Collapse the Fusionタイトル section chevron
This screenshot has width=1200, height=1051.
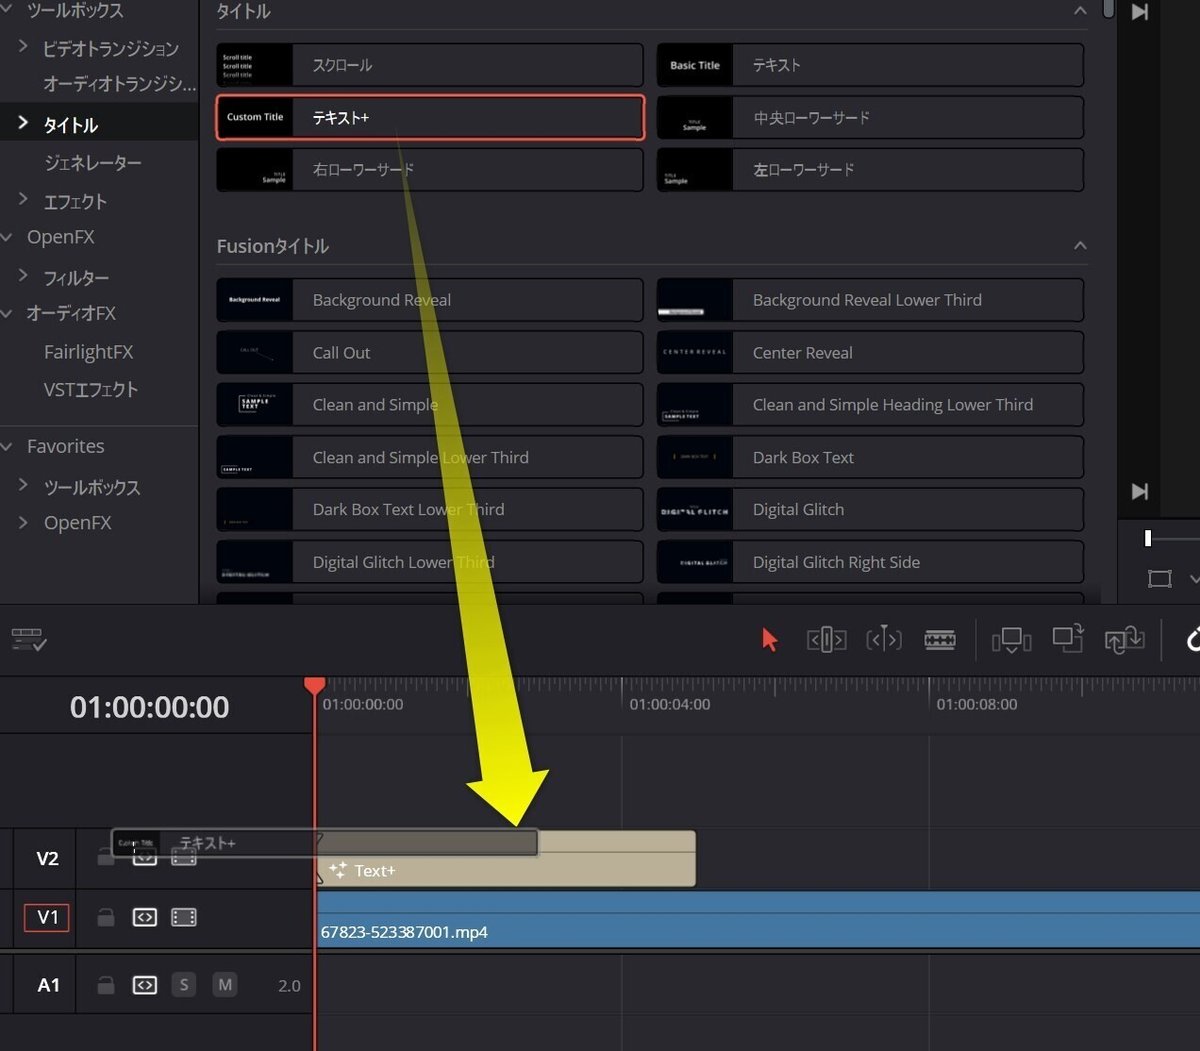tap(1080, 246)
